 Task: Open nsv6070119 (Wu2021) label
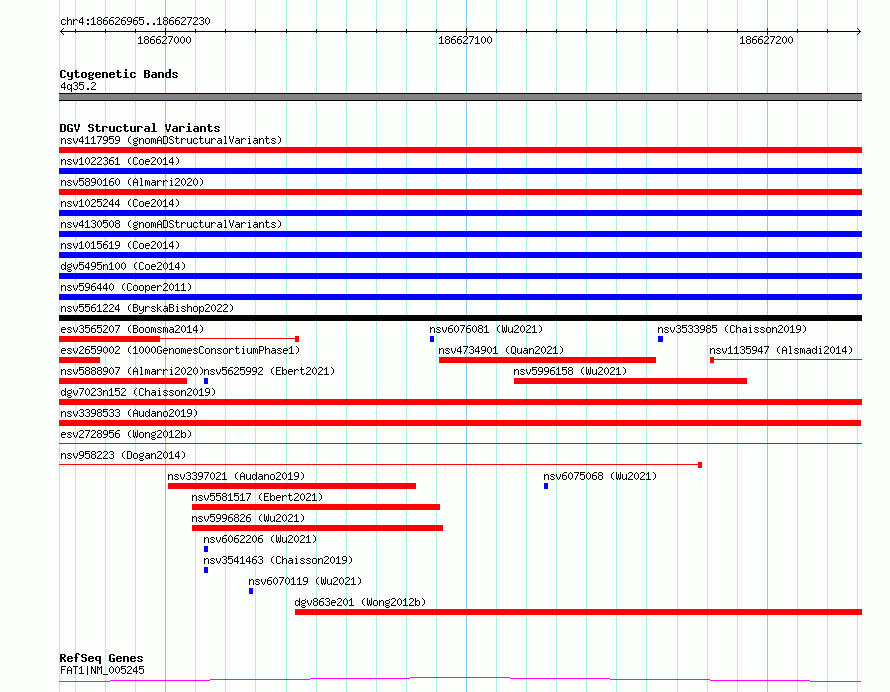305,581
